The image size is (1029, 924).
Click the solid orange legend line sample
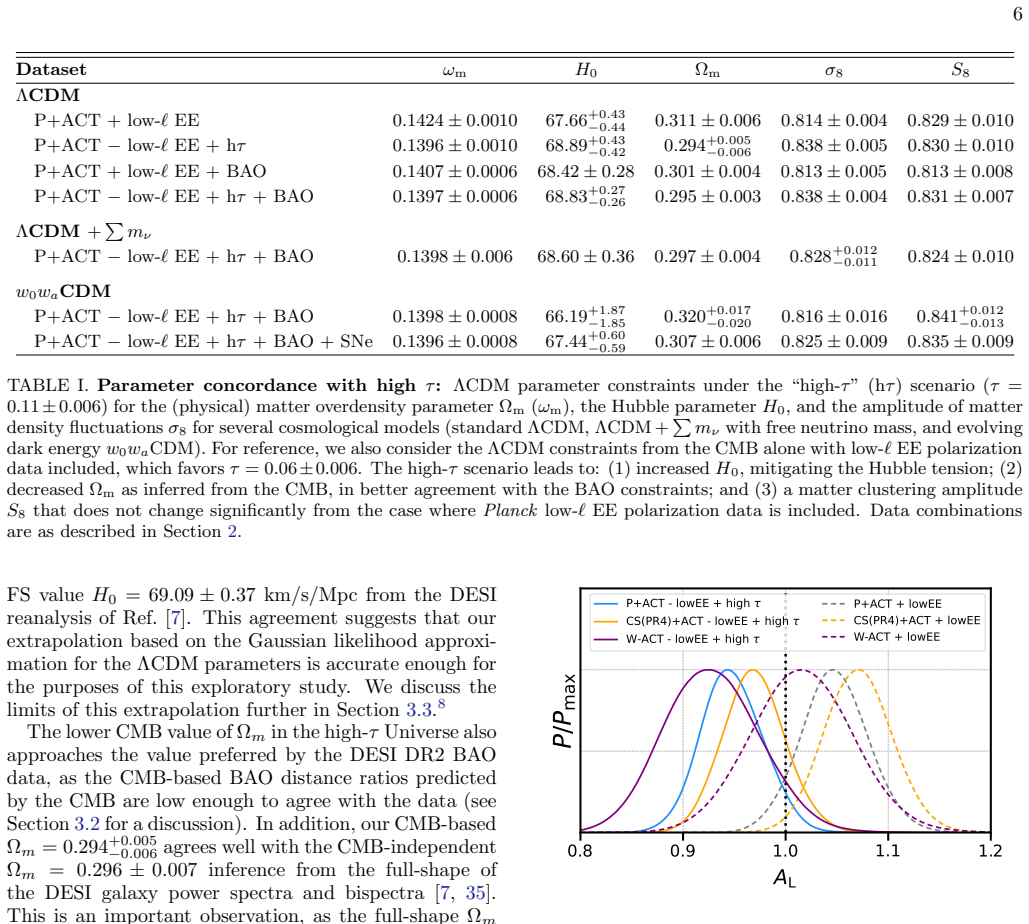(606, 621)
